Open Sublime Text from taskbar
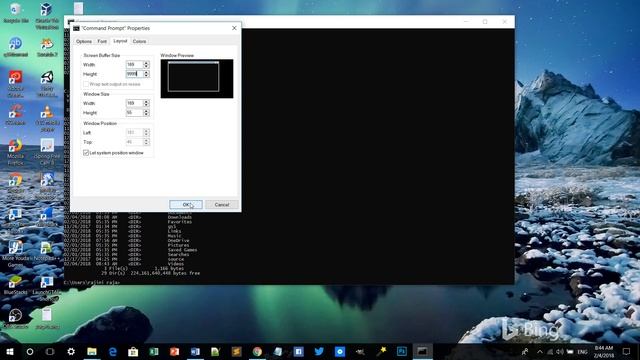 click(236, 351)
